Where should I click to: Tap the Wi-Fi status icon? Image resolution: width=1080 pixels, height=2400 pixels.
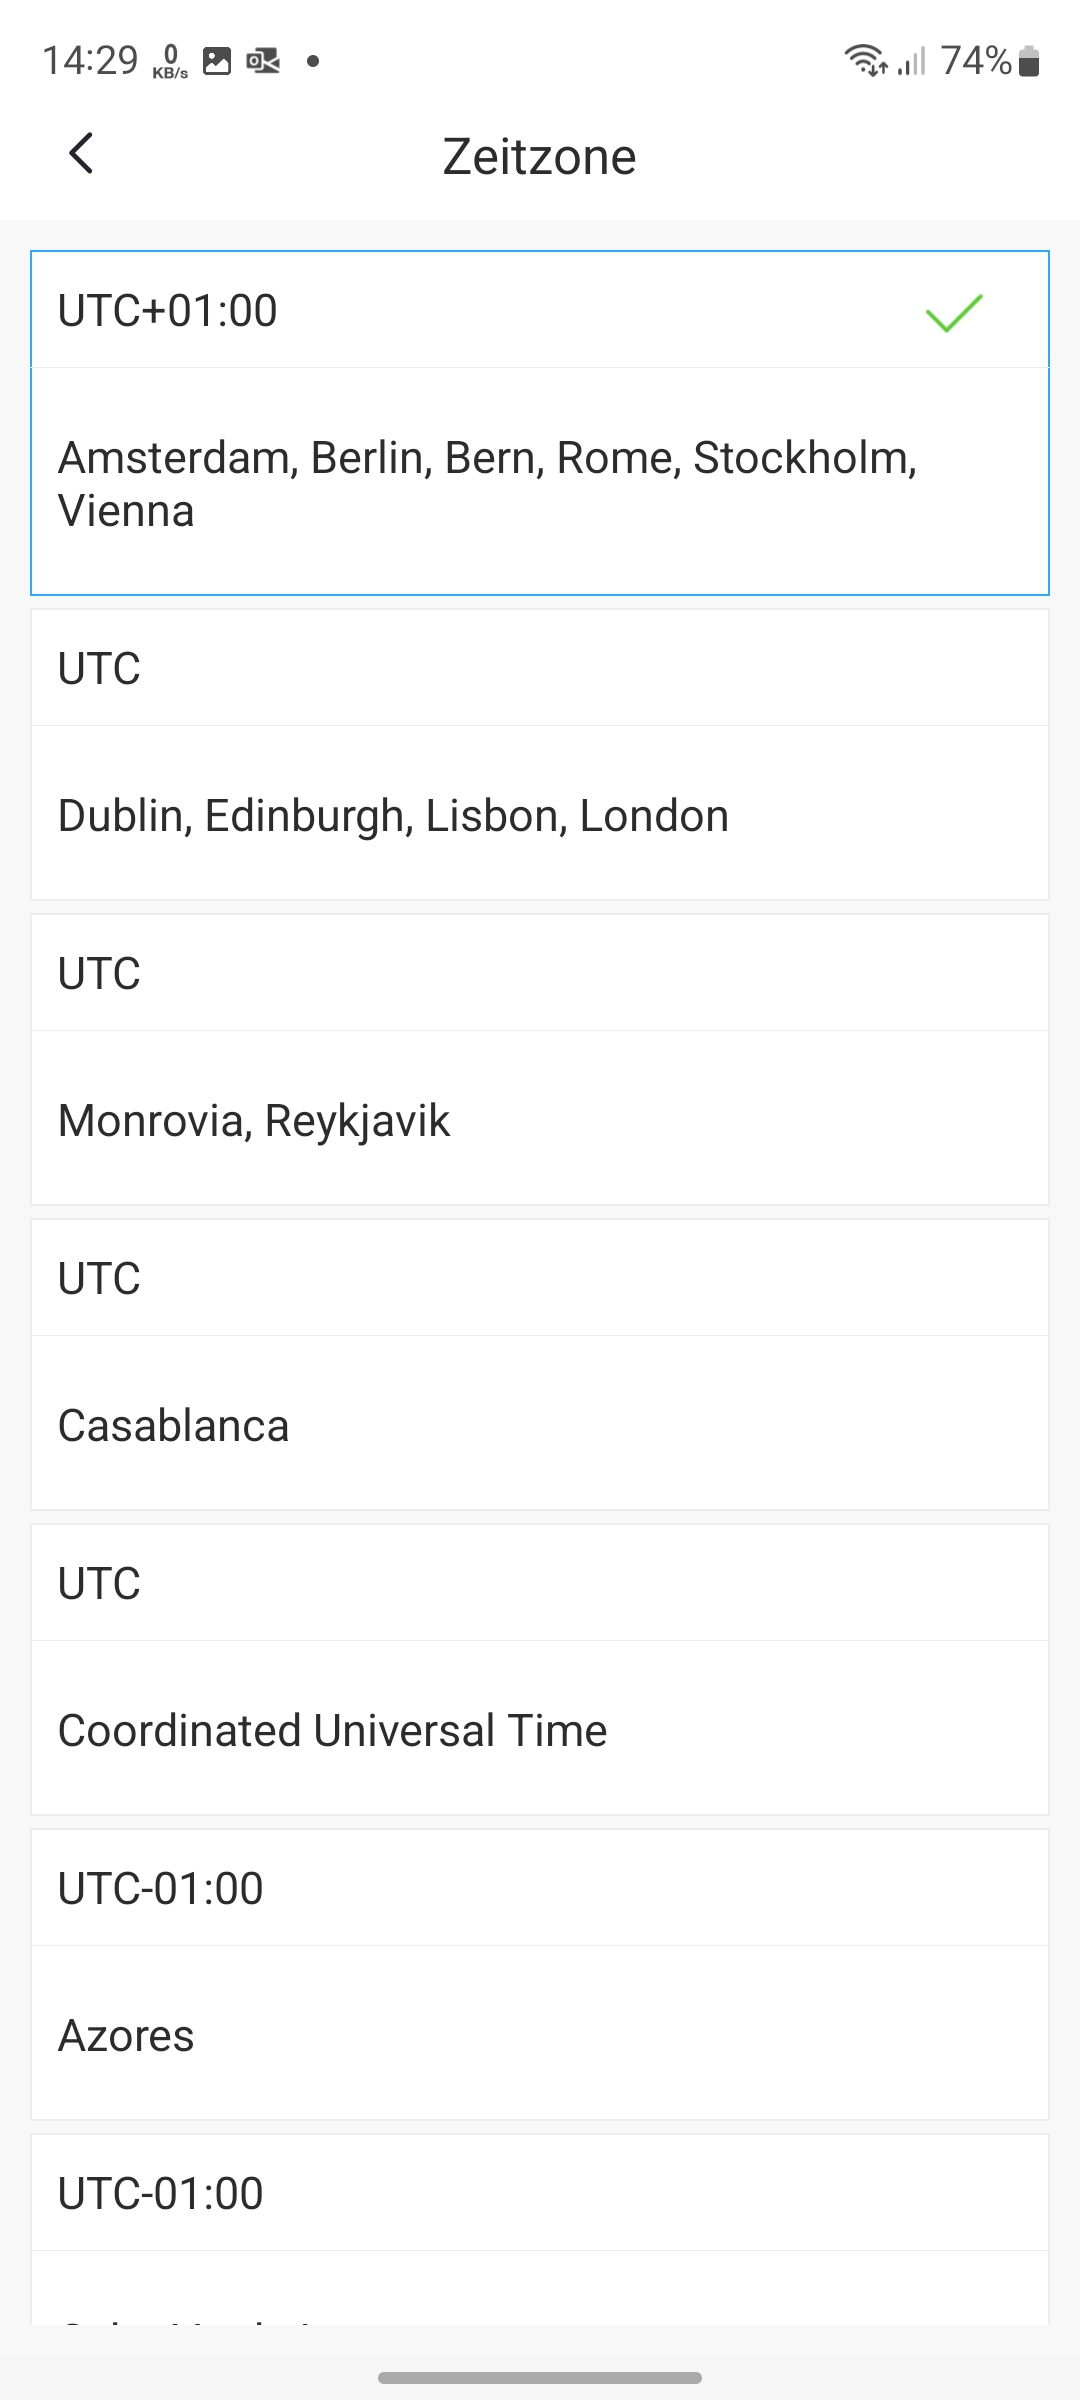click(865, 61)
